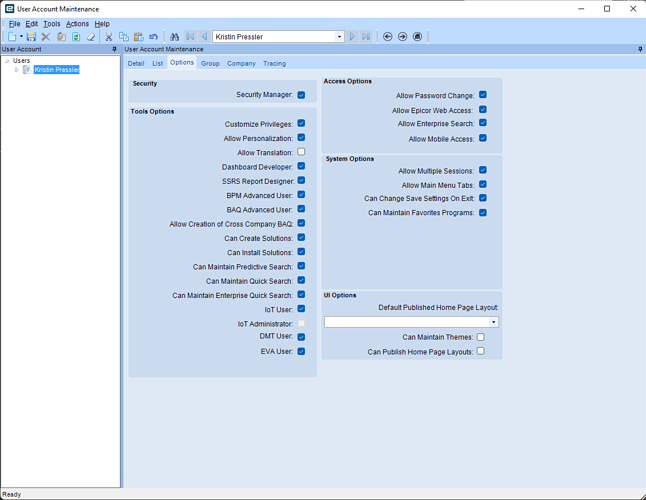Screen dimensions: 646x500
Task: Toggle the BPM Advanced User checkbox
Action: [x=301, y=194]
